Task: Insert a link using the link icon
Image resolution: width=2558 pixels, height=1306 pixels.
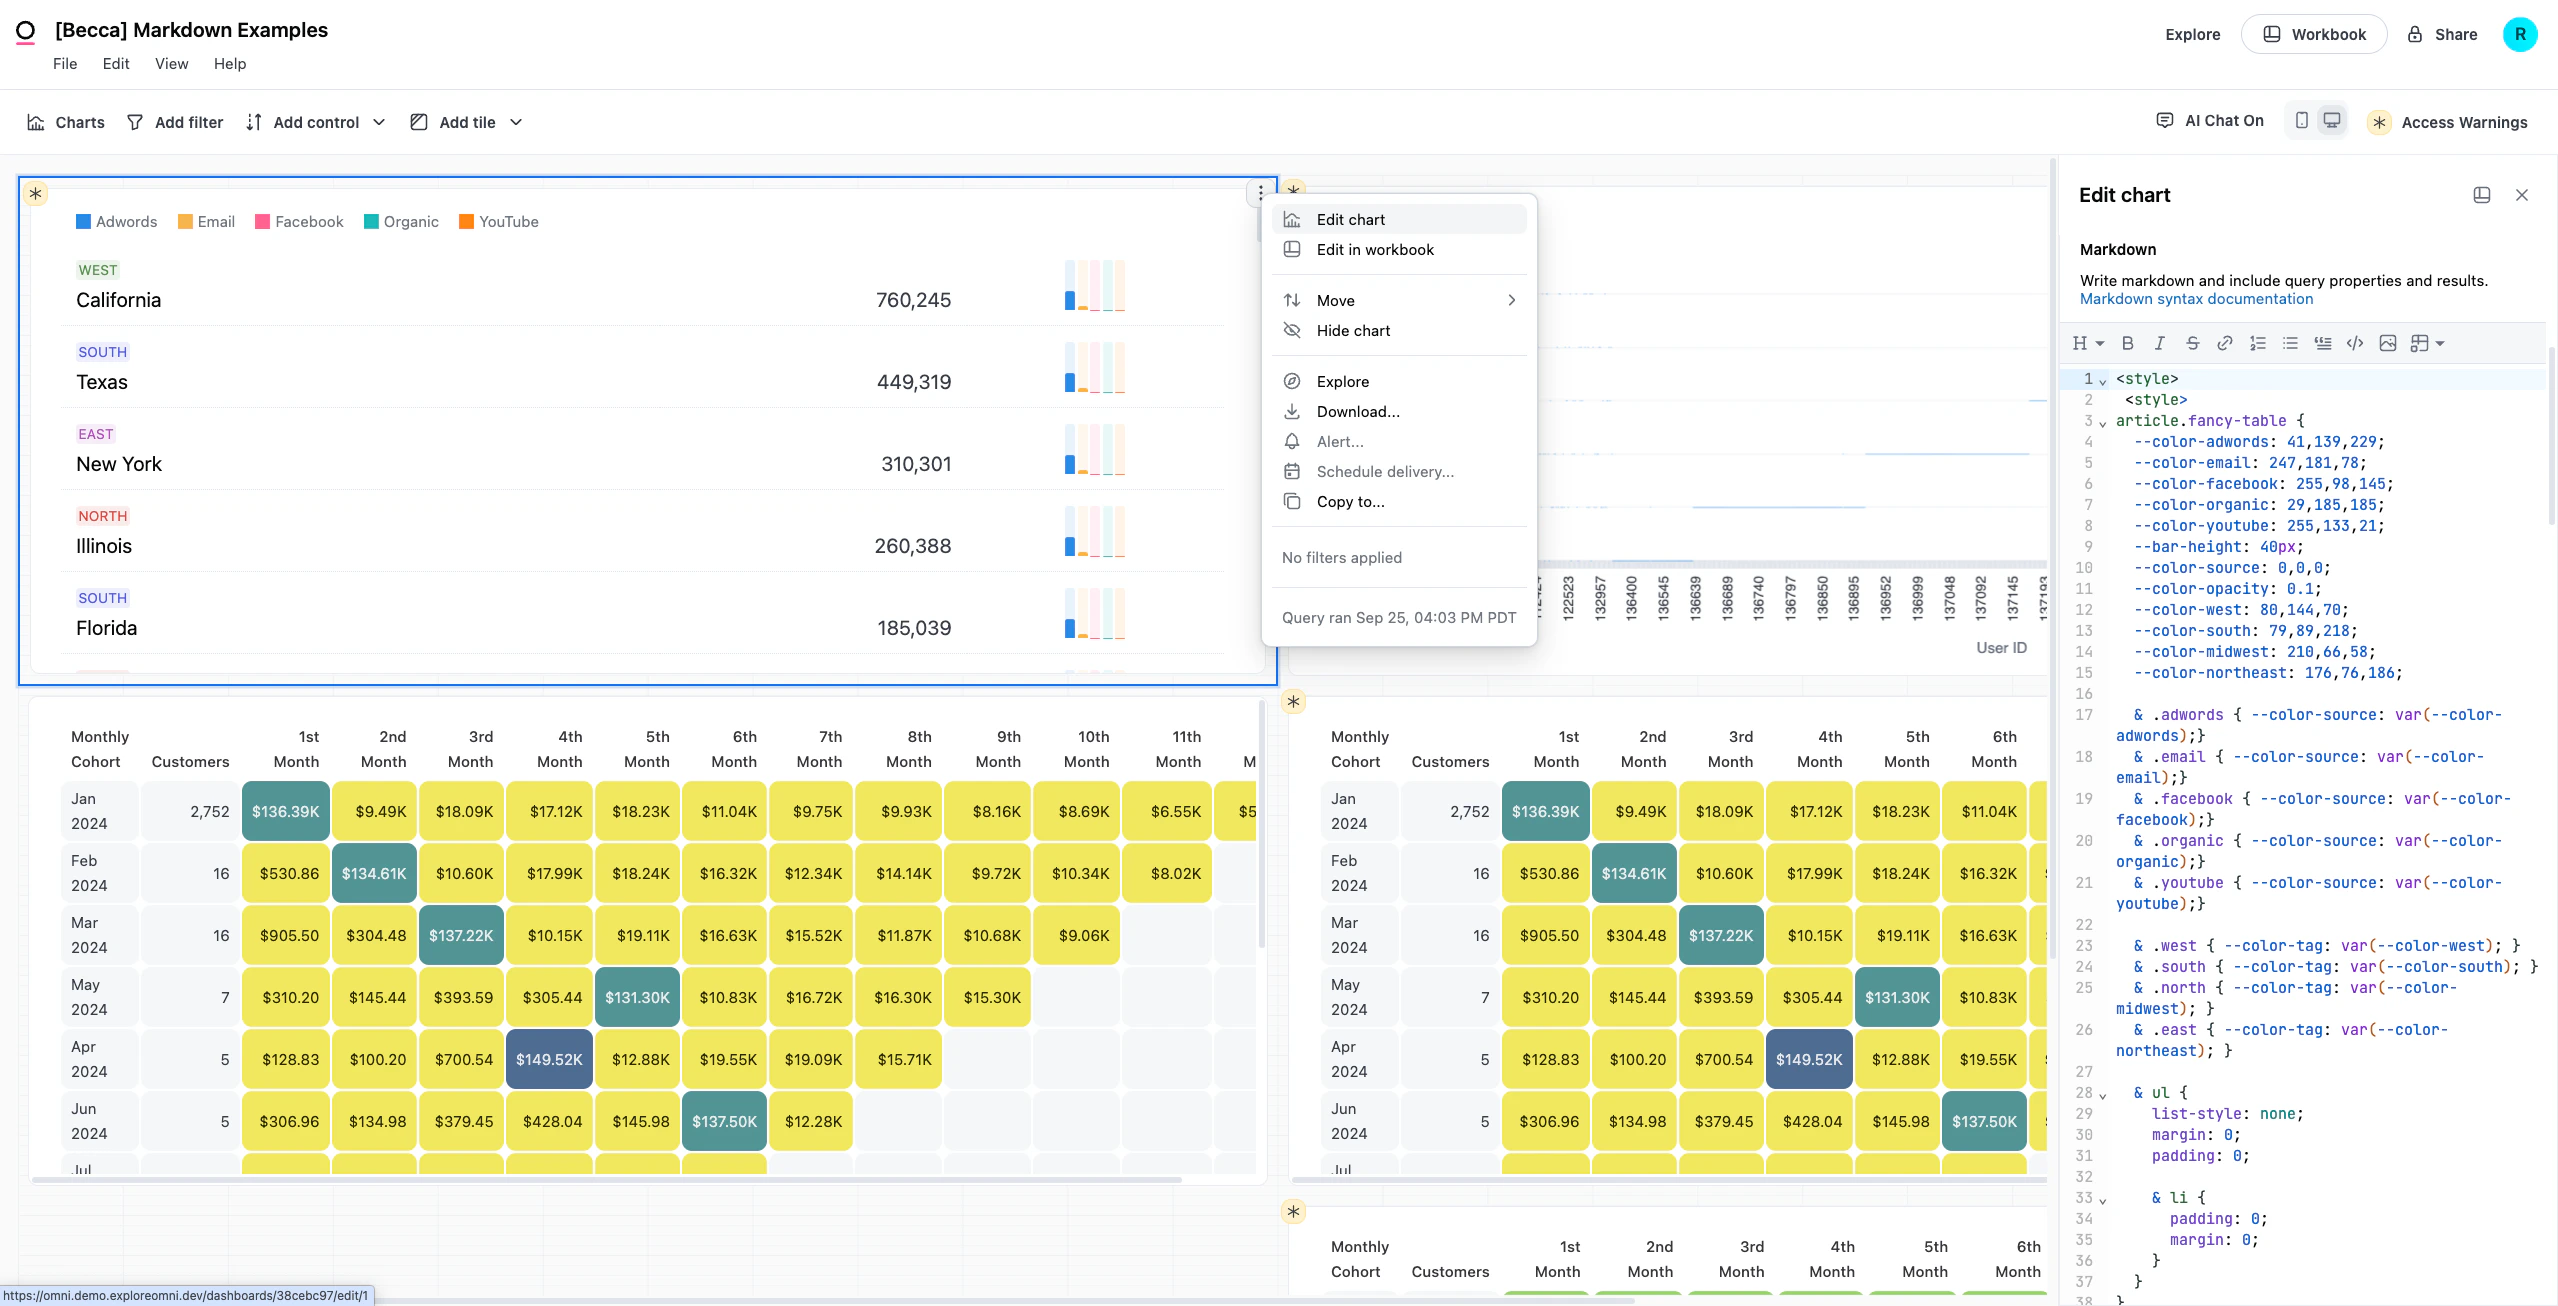Action: (x=2226, y=343)
